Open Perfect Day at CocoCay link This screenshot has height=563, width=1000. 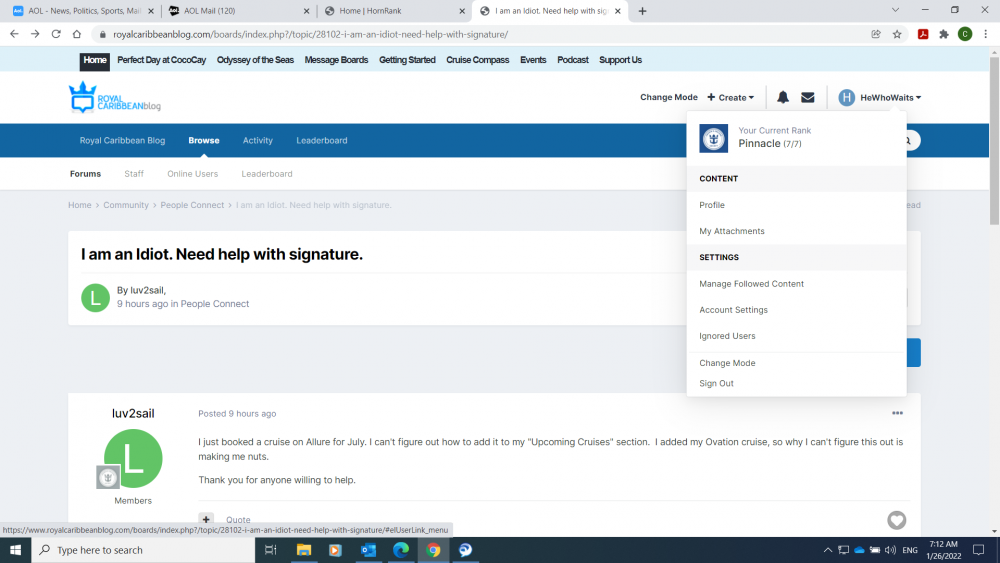click(161, 60)
